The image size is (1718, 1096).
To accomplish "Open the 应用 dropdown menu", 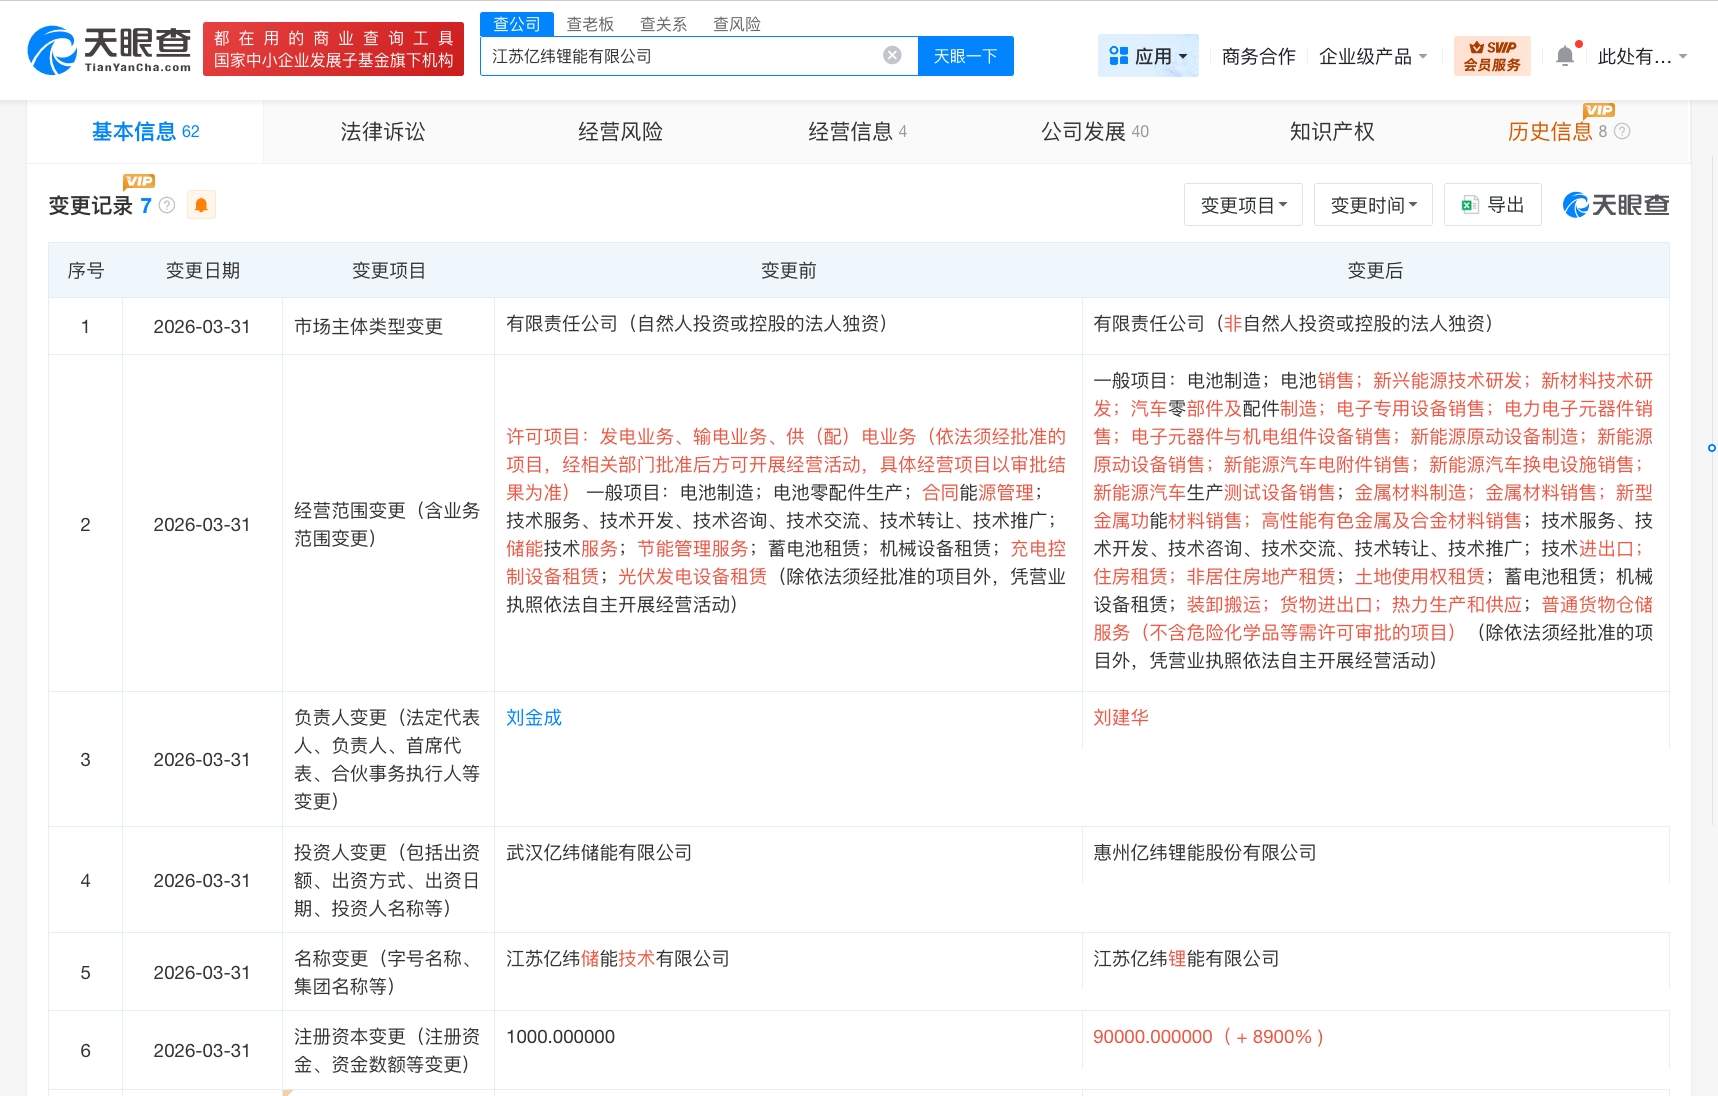I will (x=1148, y=56).
